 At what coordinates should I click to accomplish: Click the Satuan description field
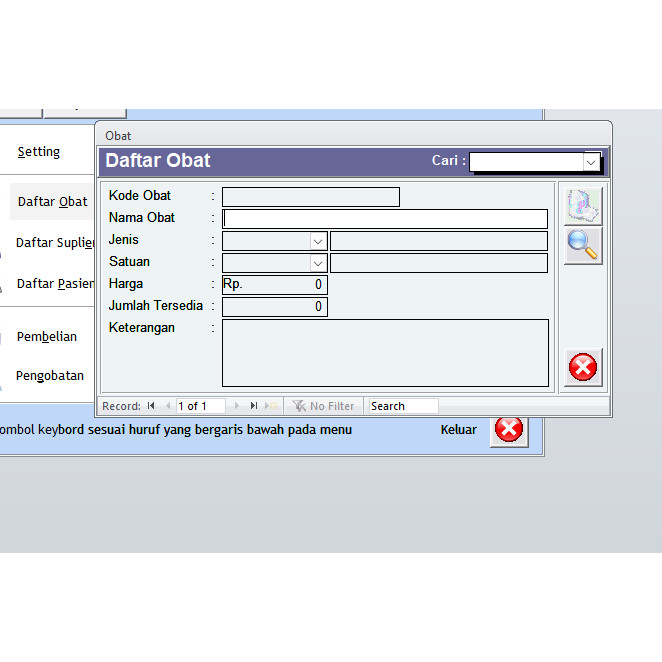pos(439,263)
